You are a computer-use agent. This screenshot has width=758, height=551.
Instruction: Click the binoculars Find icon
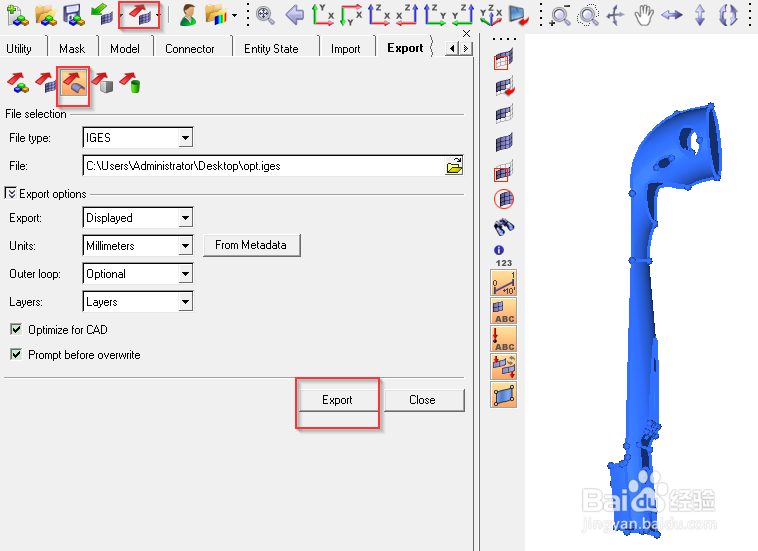pyautogui.click(x=504, y=227)
